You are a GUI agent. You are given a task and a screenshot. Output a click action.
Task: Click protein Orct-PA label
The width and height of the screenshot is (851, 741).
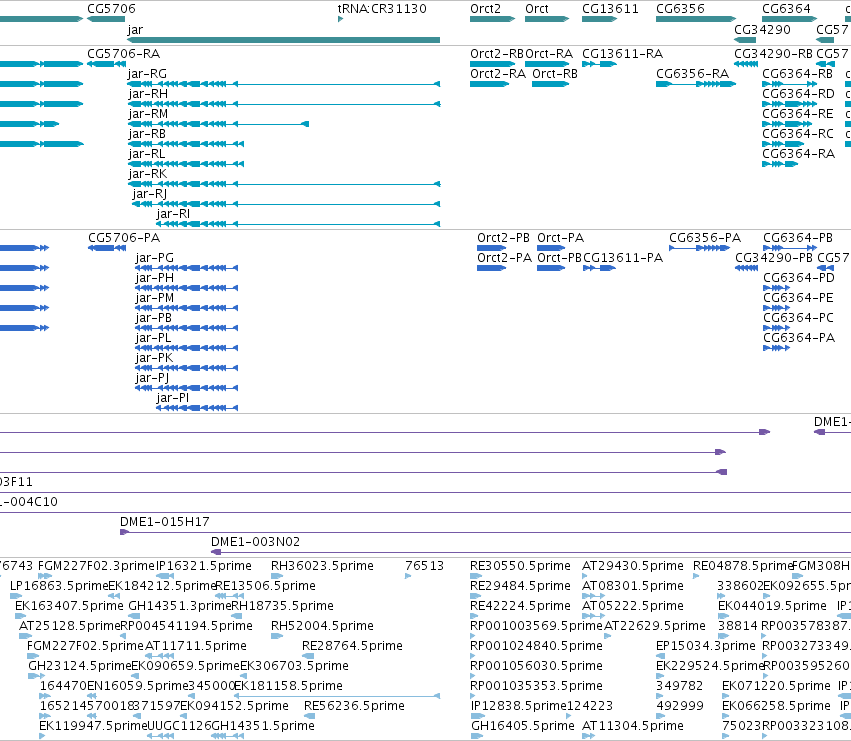tap(561, 238)
